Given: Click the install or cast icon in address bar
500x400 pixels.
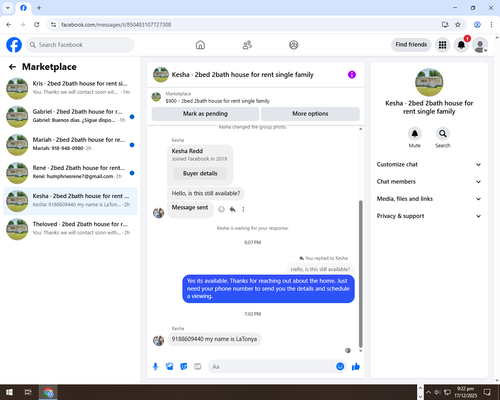Looking at the screenshot, I should coord(445,25).
